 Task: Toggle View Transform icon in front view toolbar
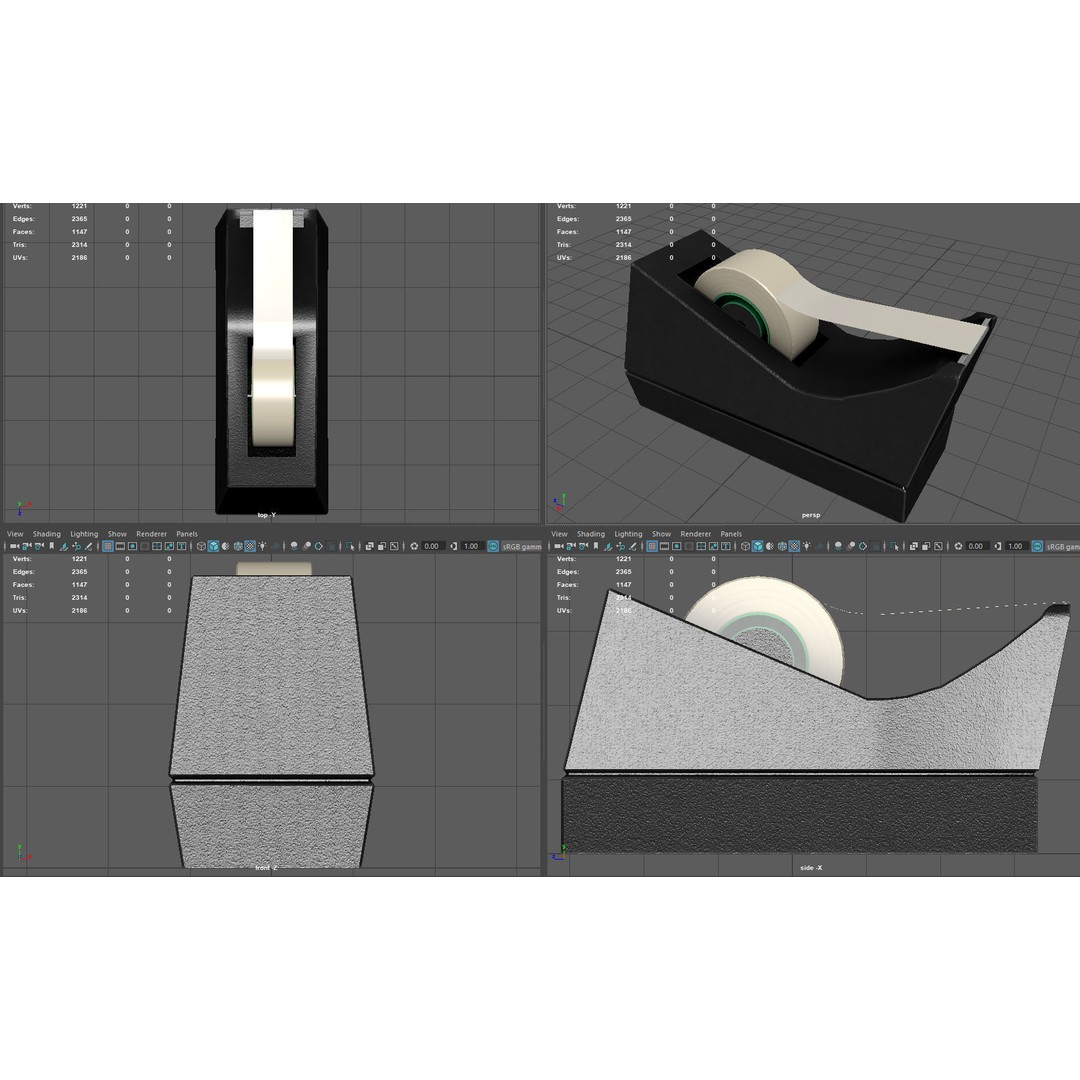point(492,546)
